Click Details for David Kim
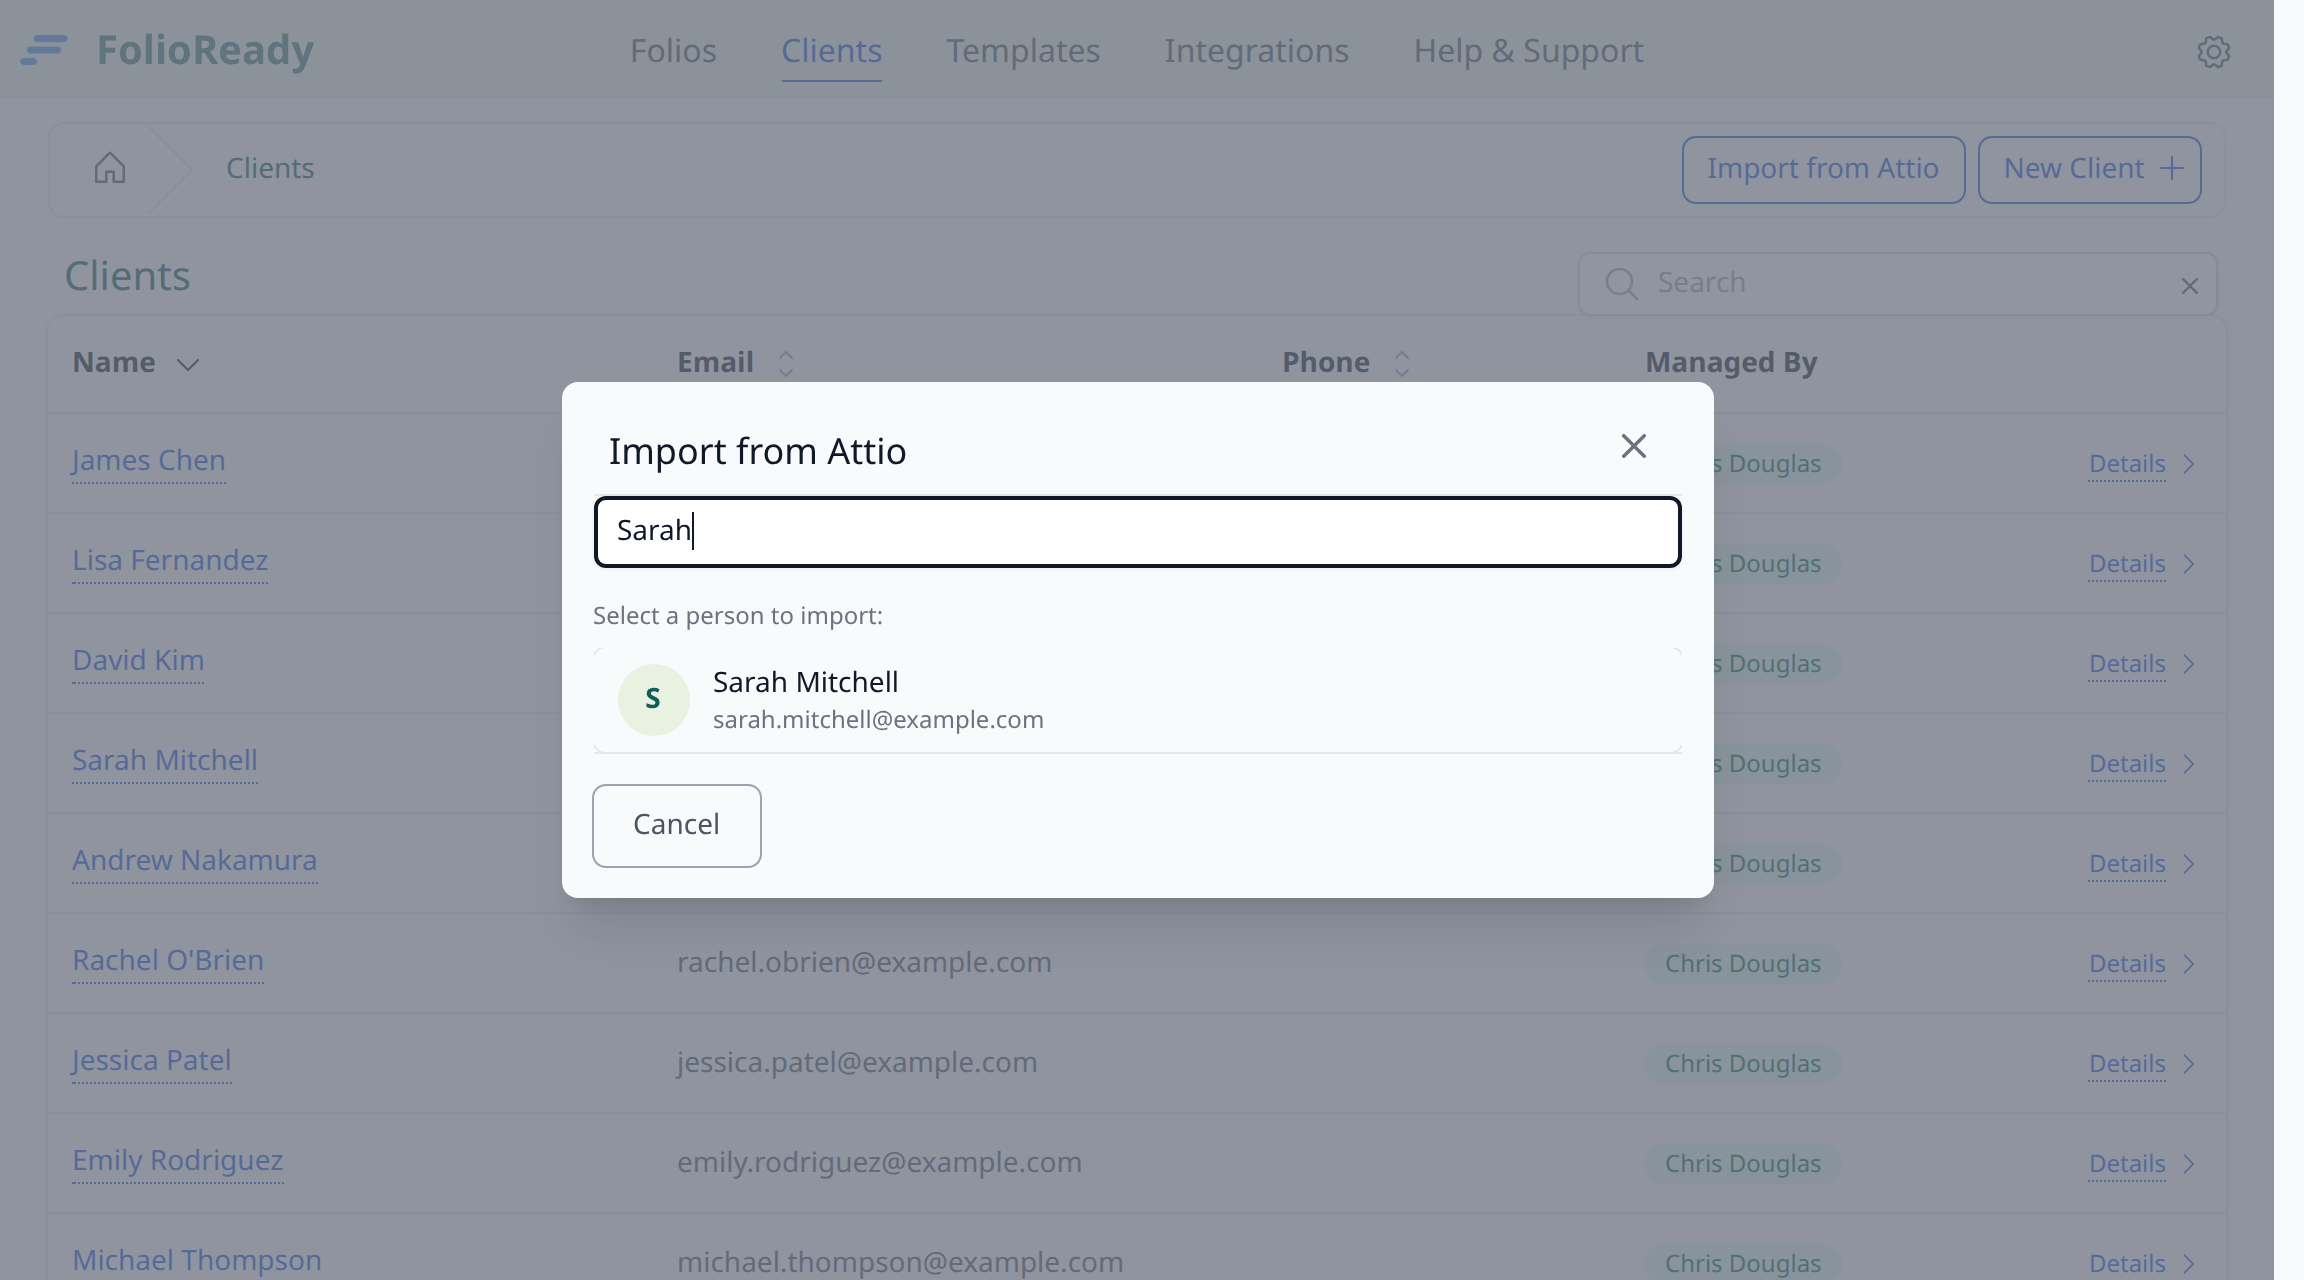The width and height of the screenshot is (2304, 1280). click(2127, 664)
